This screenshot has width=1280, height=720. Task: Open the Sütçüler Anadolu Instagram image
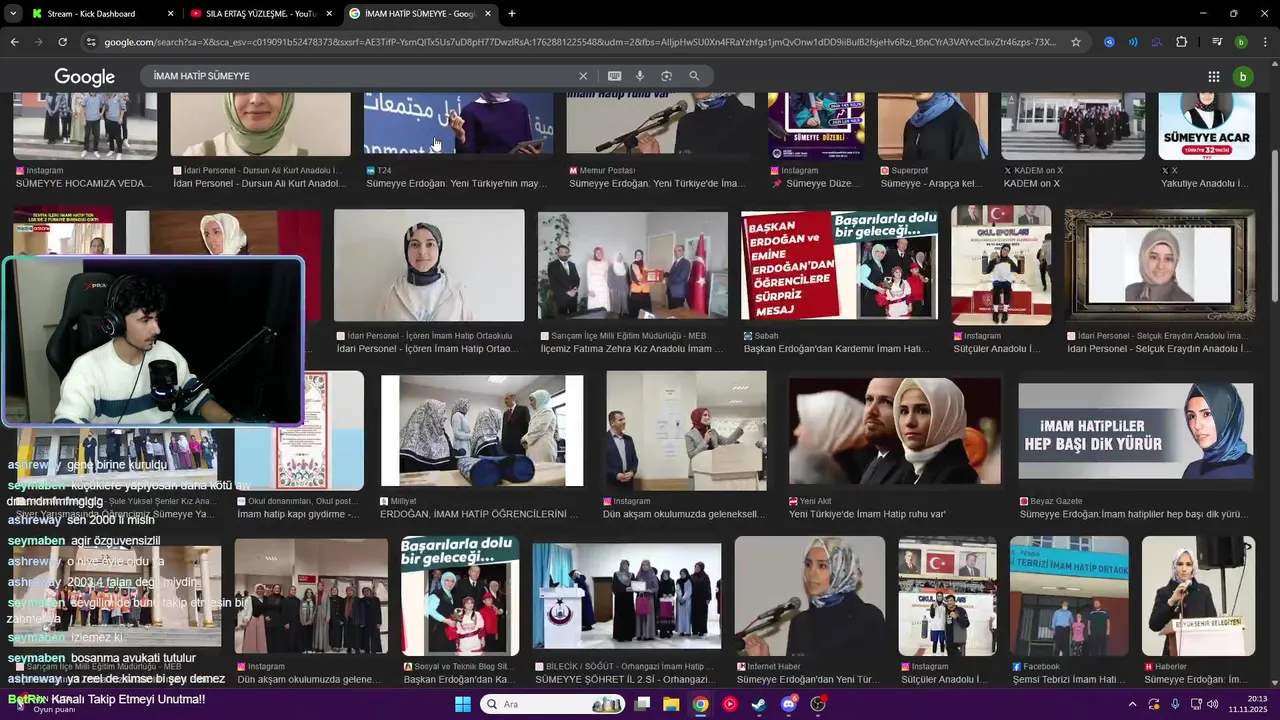(x=1001, y=265)
